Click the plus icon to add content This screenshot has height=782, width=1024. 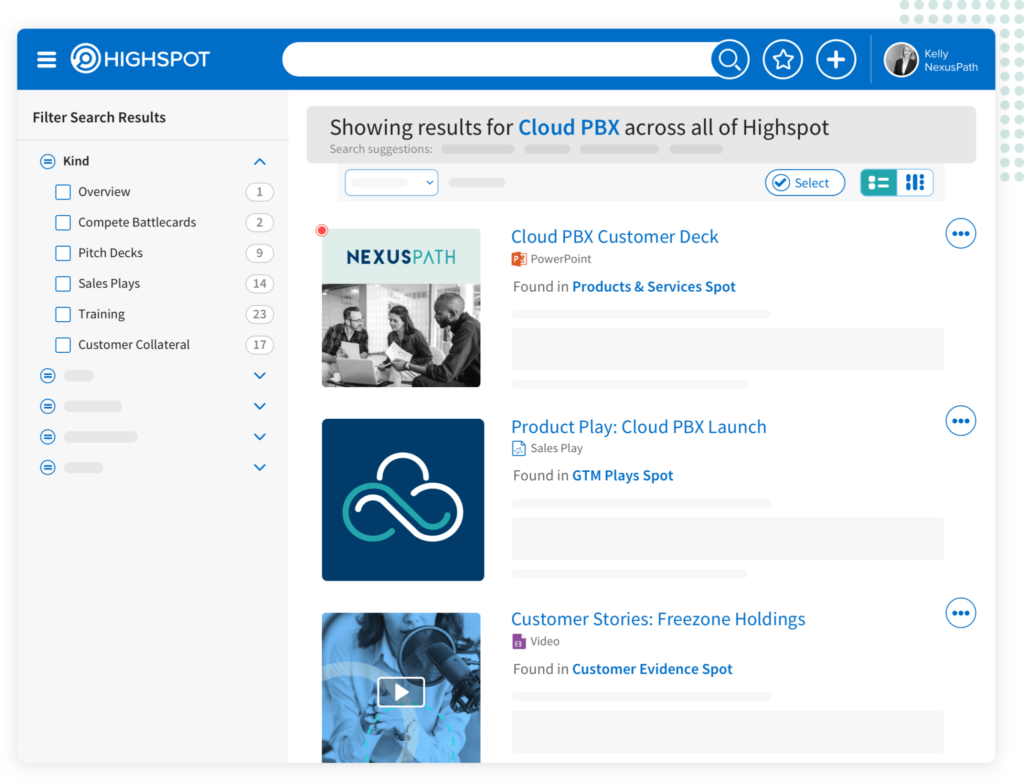click(x=836, y=60)
